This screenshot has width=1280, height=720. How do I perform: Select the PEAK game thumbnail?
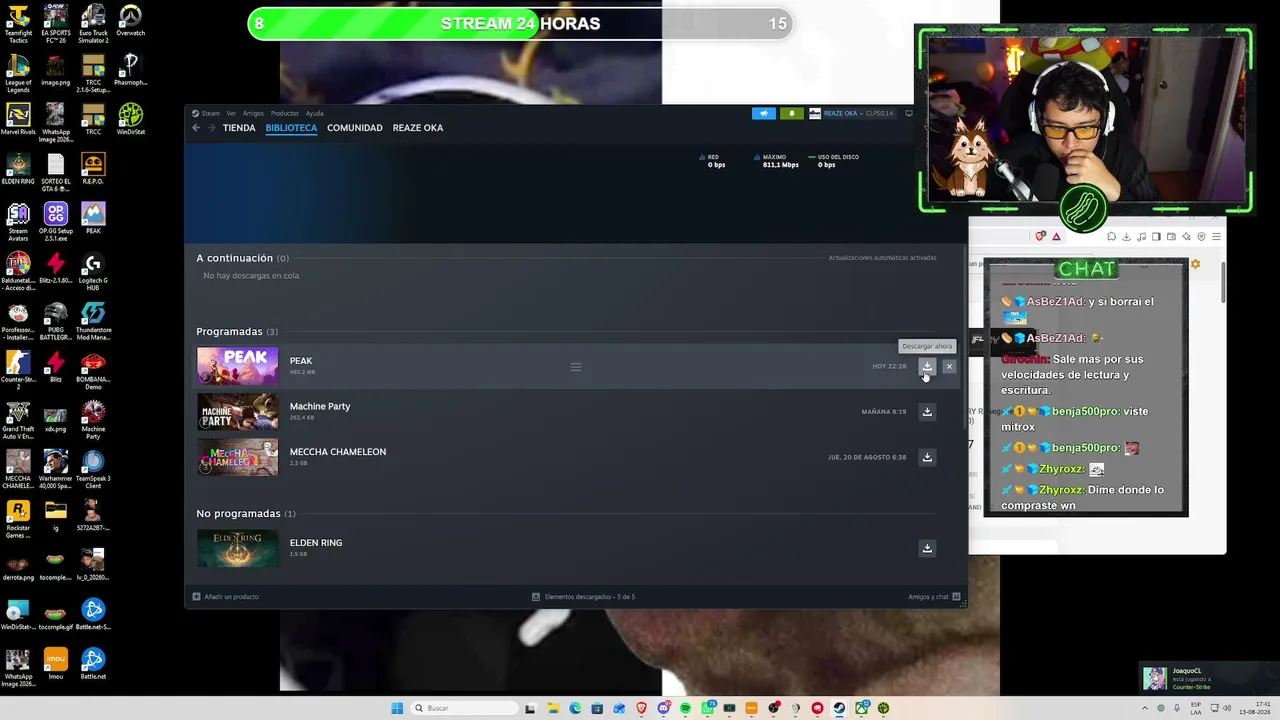pos(237,366)
